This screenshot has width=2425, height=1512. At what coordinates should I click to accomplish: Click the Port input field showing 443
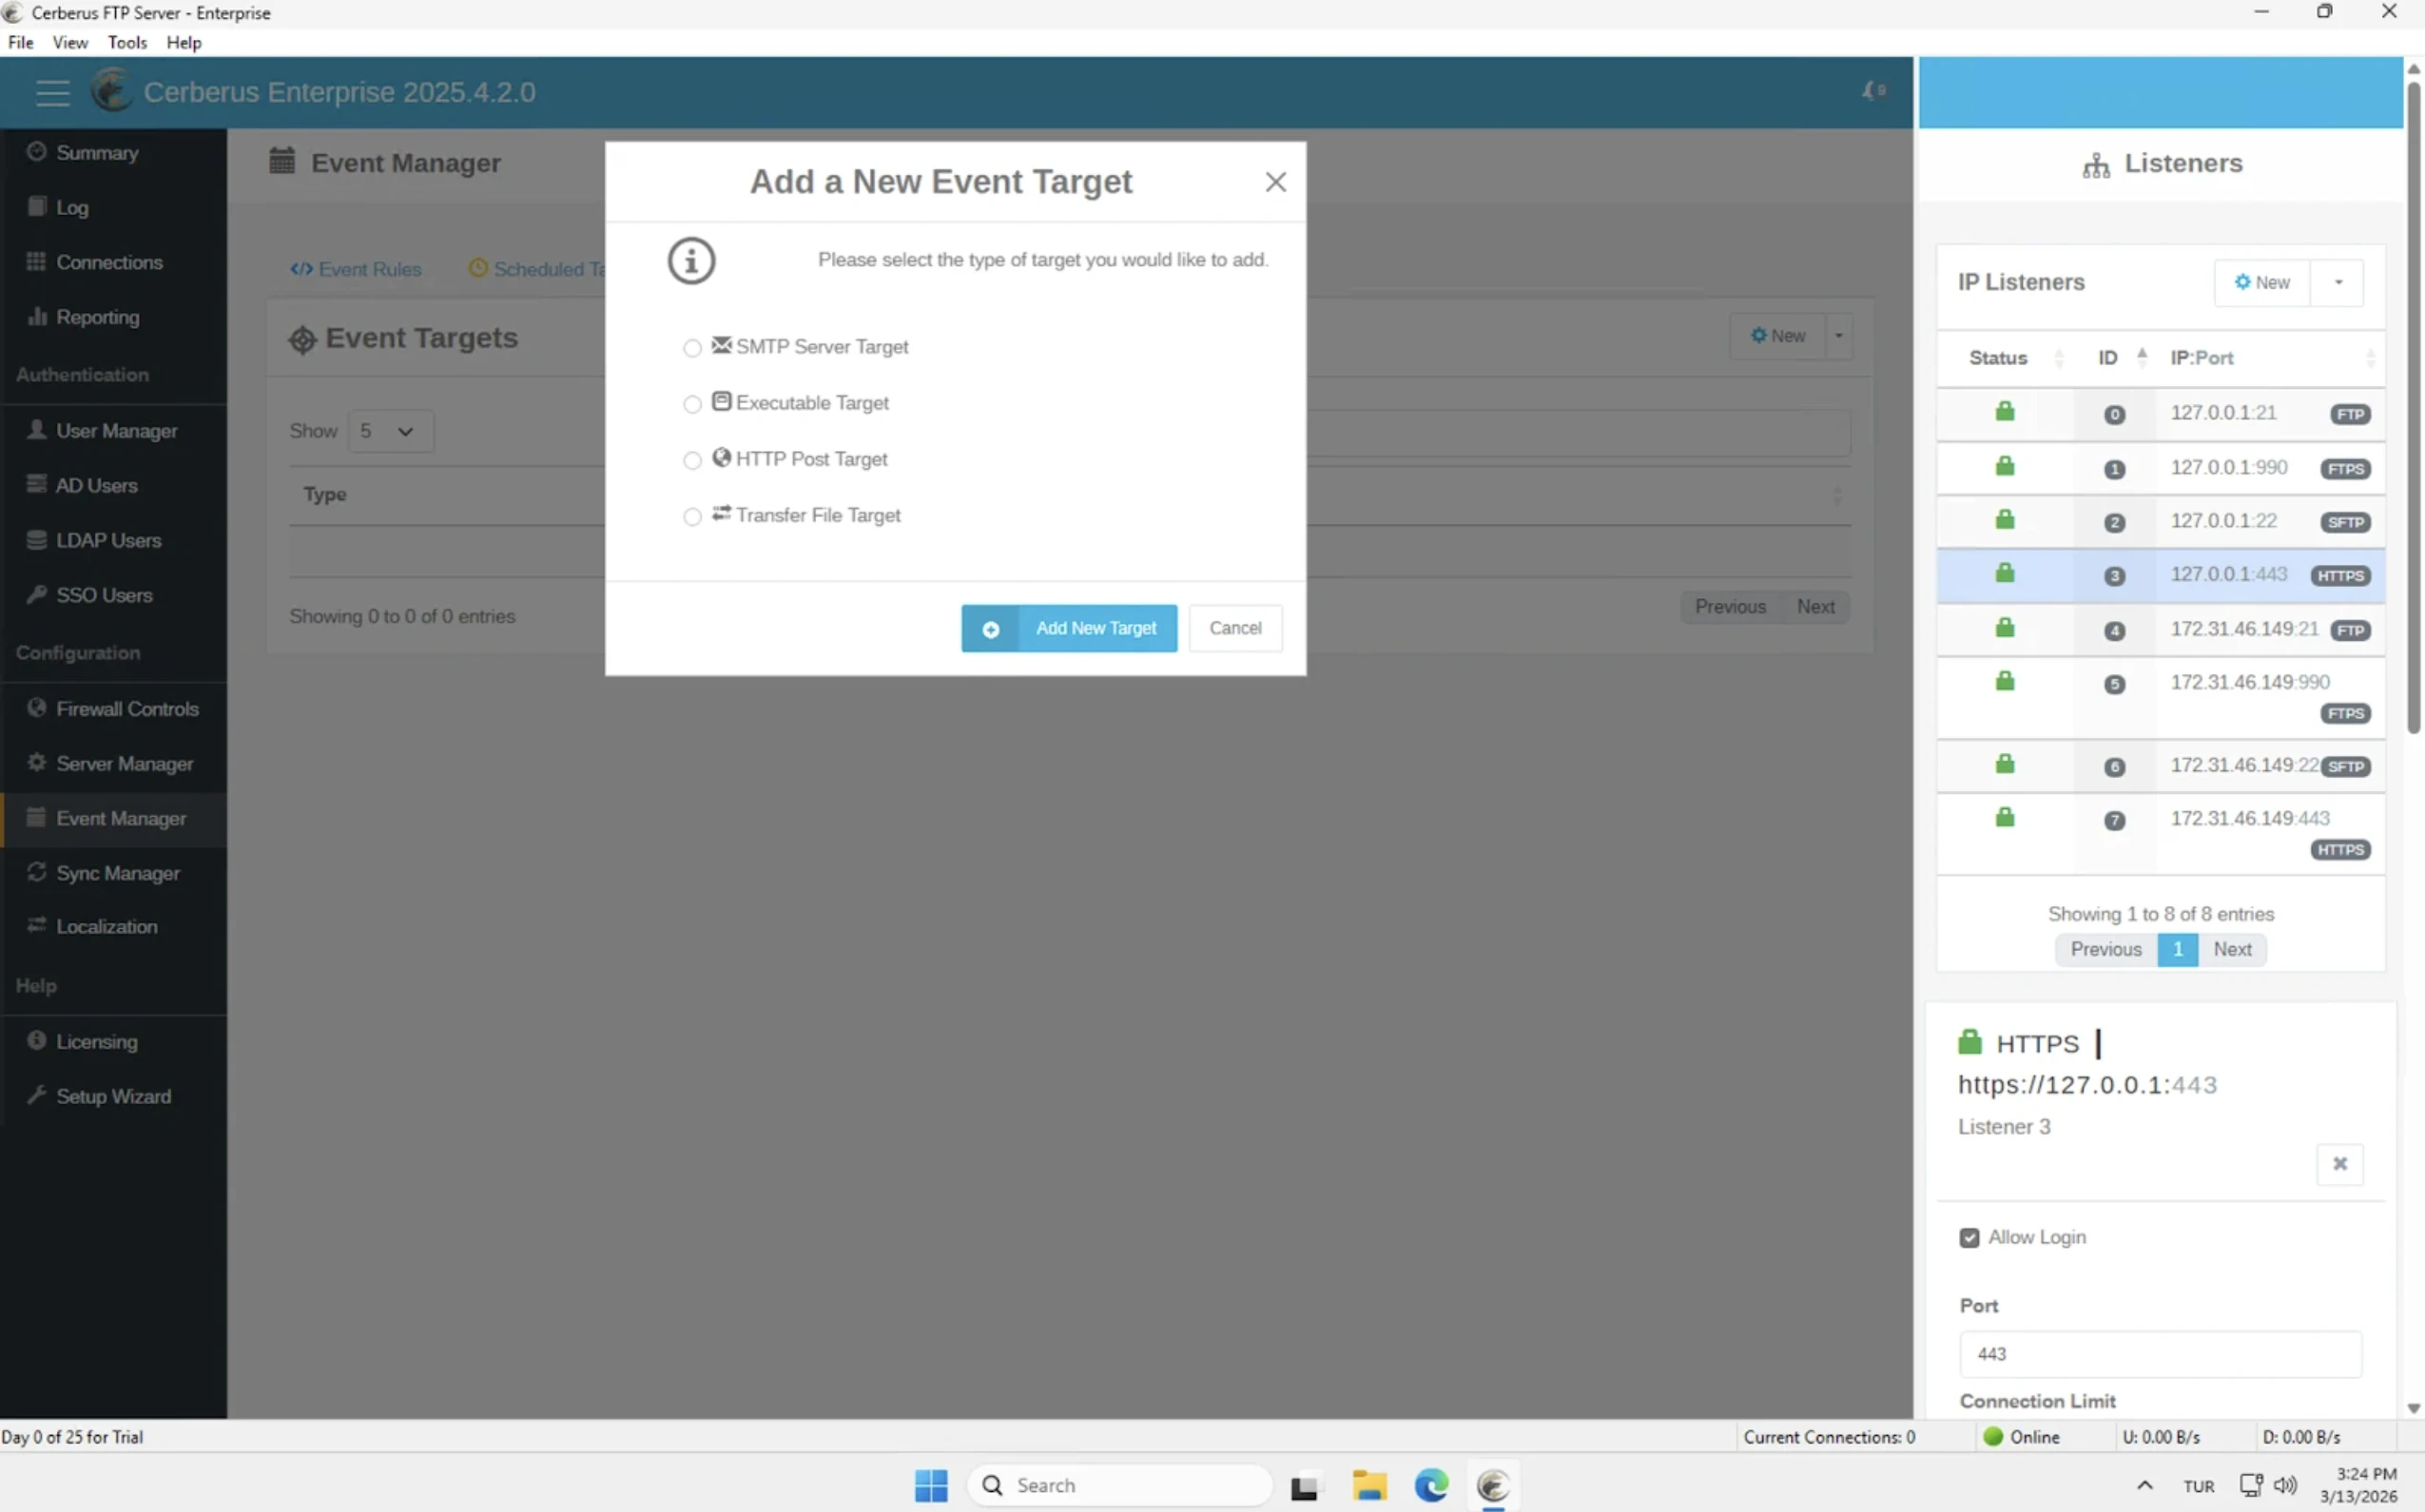point(2160,1354)
